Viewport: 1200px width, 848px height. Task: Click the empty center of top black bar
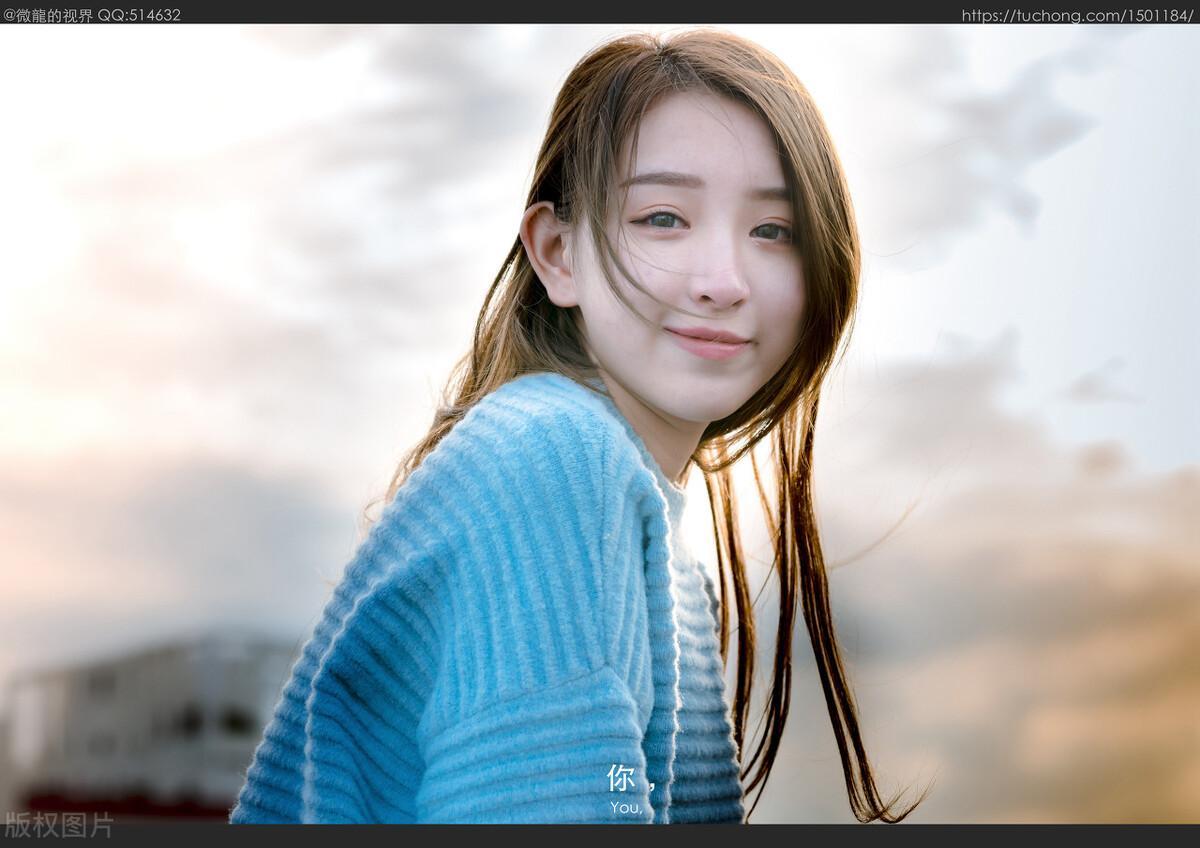pyautogui.click(x=570, y=12)
